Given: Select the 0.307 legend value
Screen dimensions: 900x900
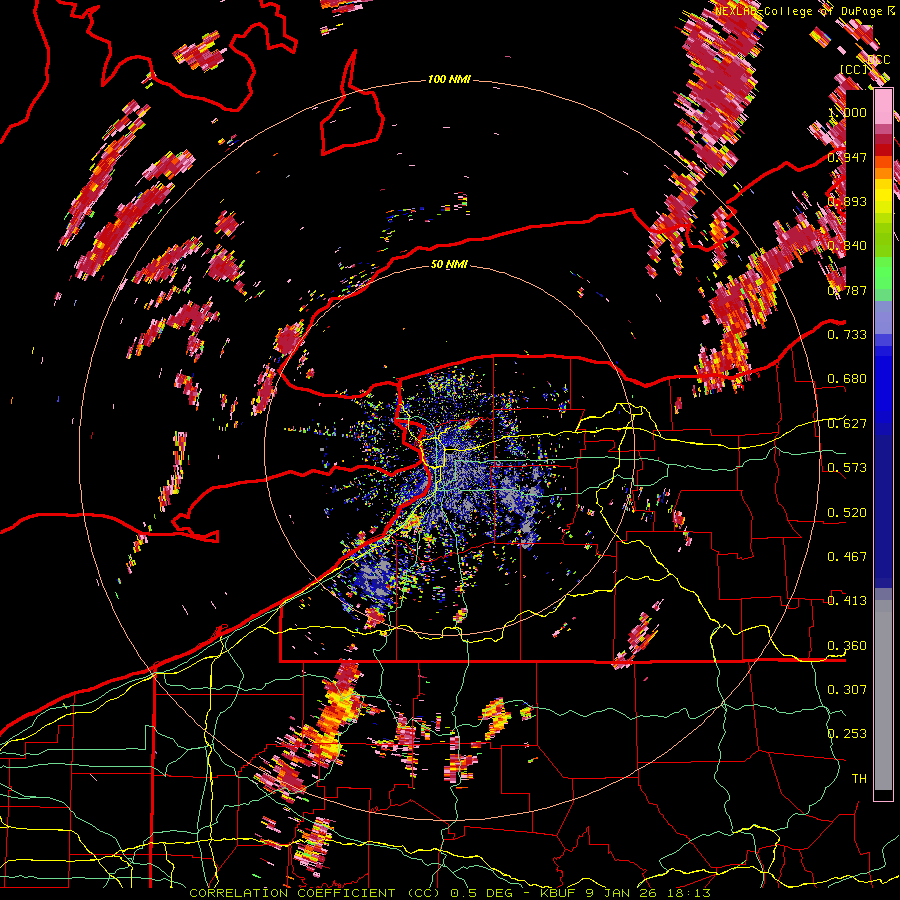Looking at the screenshot, I should 848,690.
